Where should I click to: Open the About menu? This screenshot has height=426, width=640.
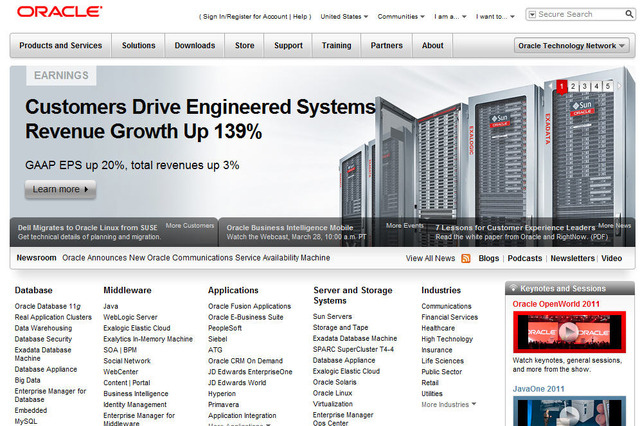[433, 45]
